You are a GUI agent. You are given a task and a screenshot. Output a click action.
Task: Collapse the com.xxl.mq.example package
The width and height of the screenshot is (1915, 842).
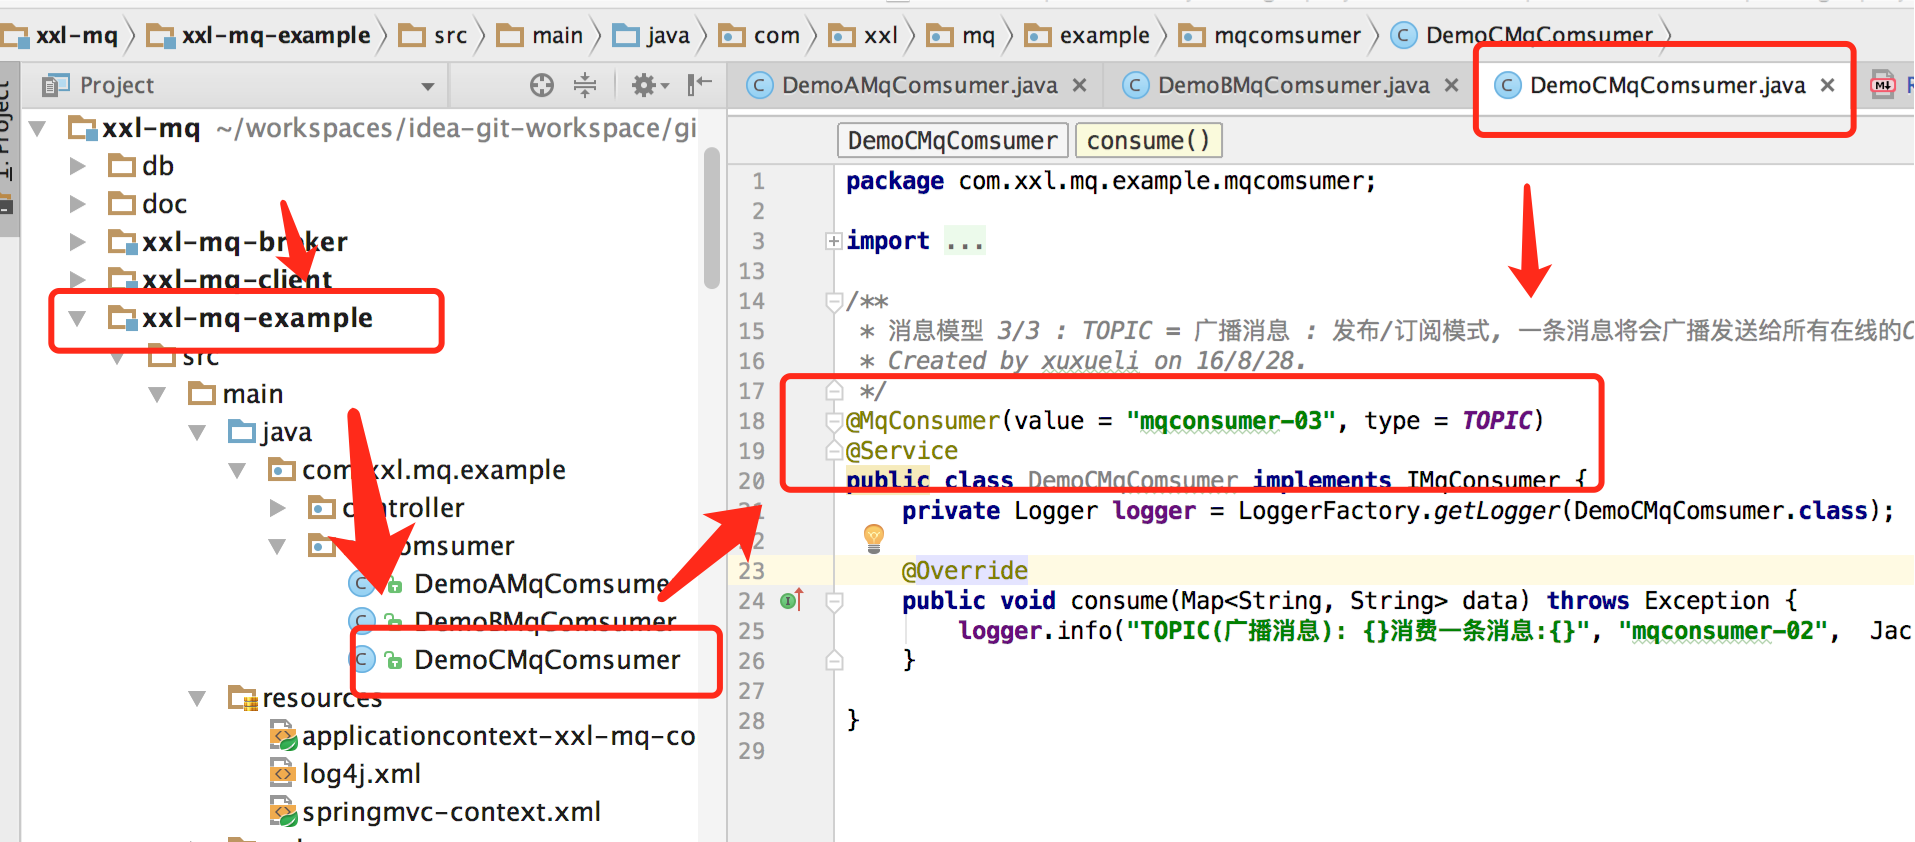237,470
